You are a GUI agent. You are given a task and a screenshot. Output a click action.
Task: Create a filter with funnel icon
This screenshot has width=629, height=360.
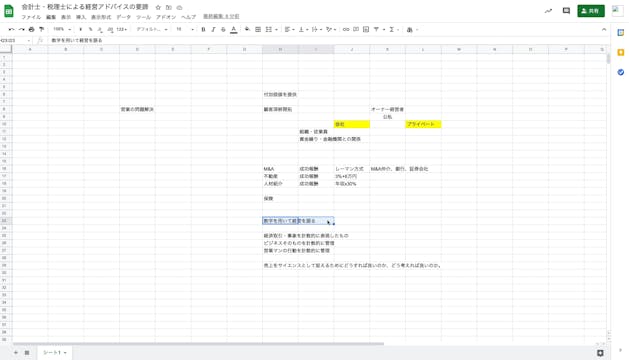point(376,29)
